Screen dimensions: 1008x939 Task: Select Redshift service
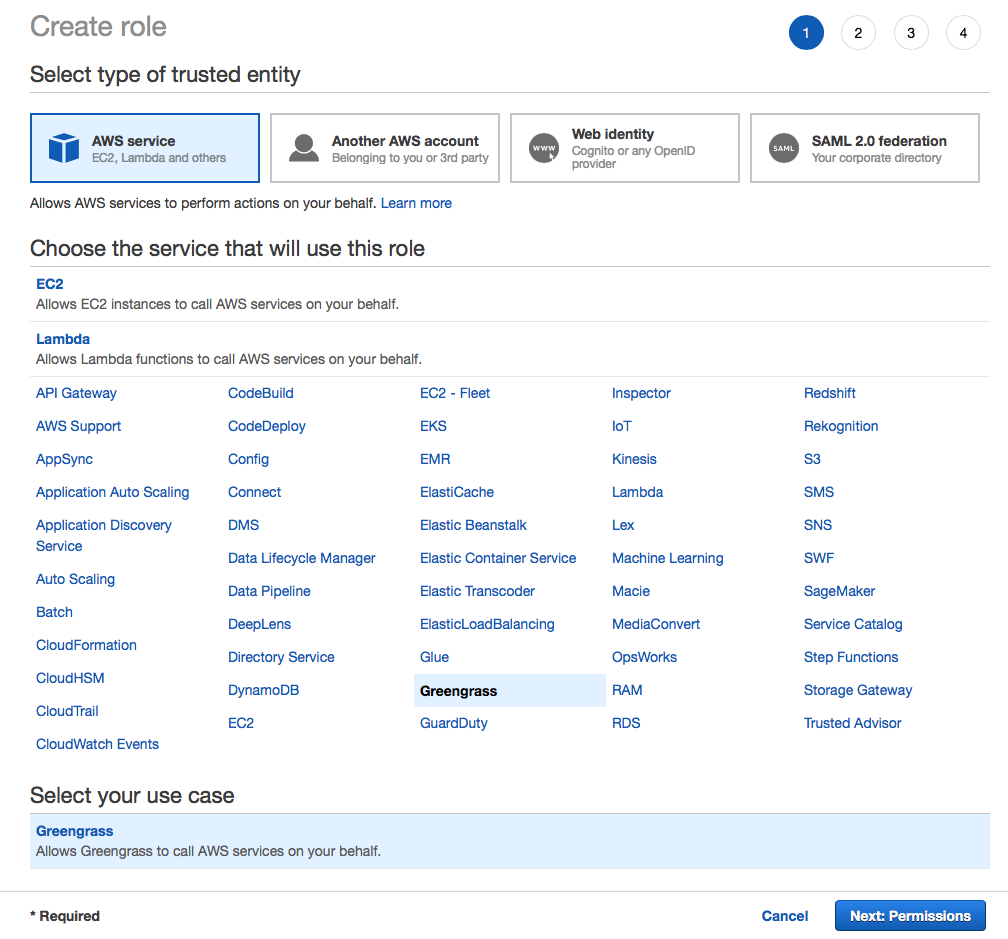829,393
